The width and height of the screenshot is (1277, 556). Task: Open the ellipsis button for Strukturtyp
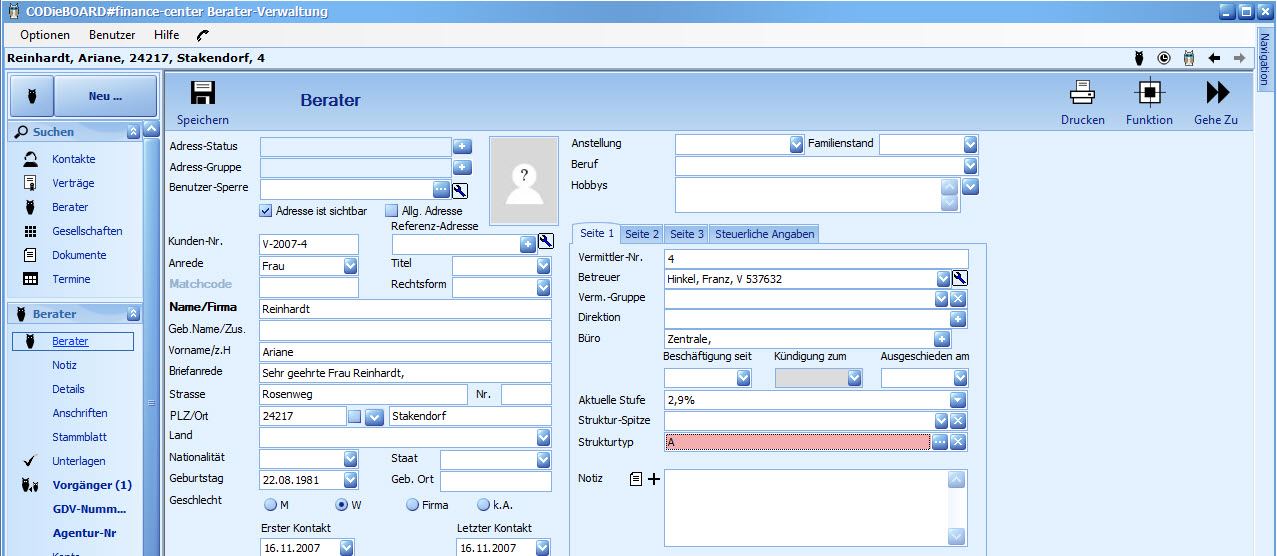[940, 442]
